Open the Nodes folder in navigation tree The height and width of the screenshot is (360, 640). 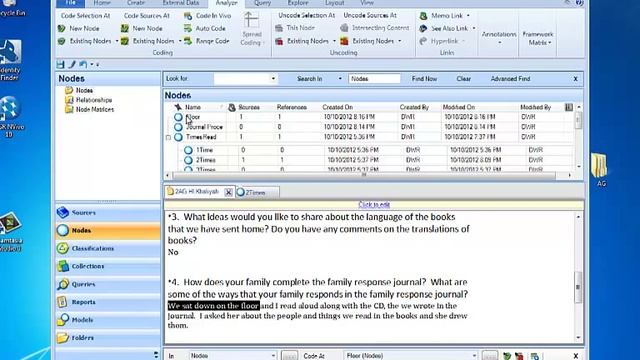[79, 90]
